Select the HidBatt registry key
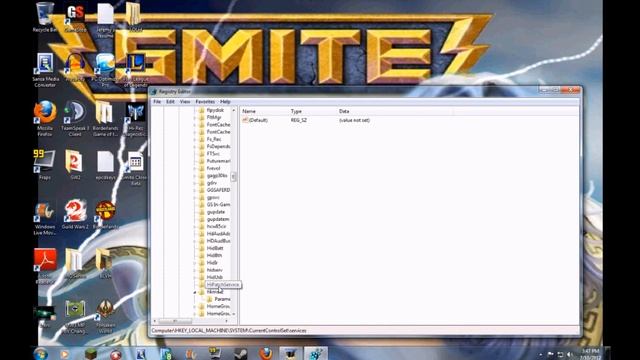The width and height of the screenshot is (640, 360). pos(215,248)
